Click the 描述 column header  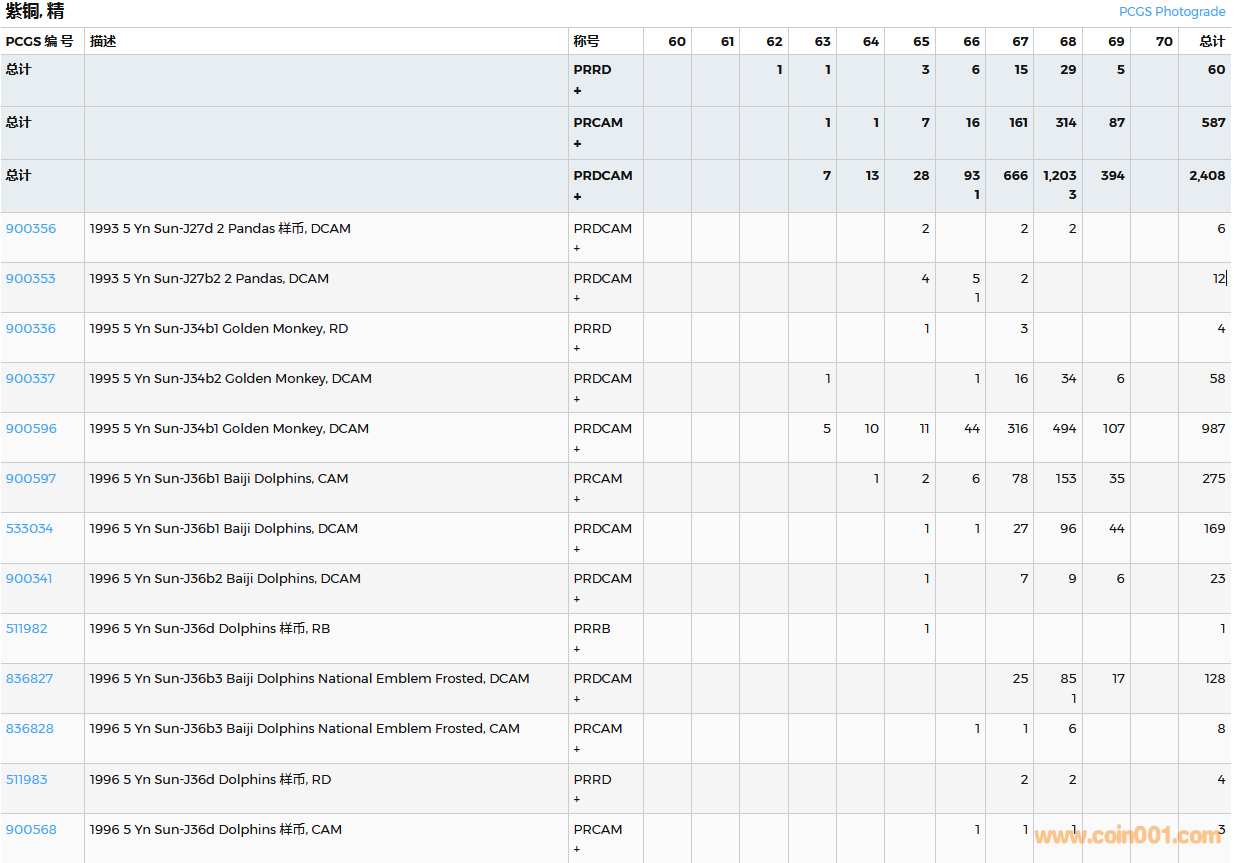[103, 42]
